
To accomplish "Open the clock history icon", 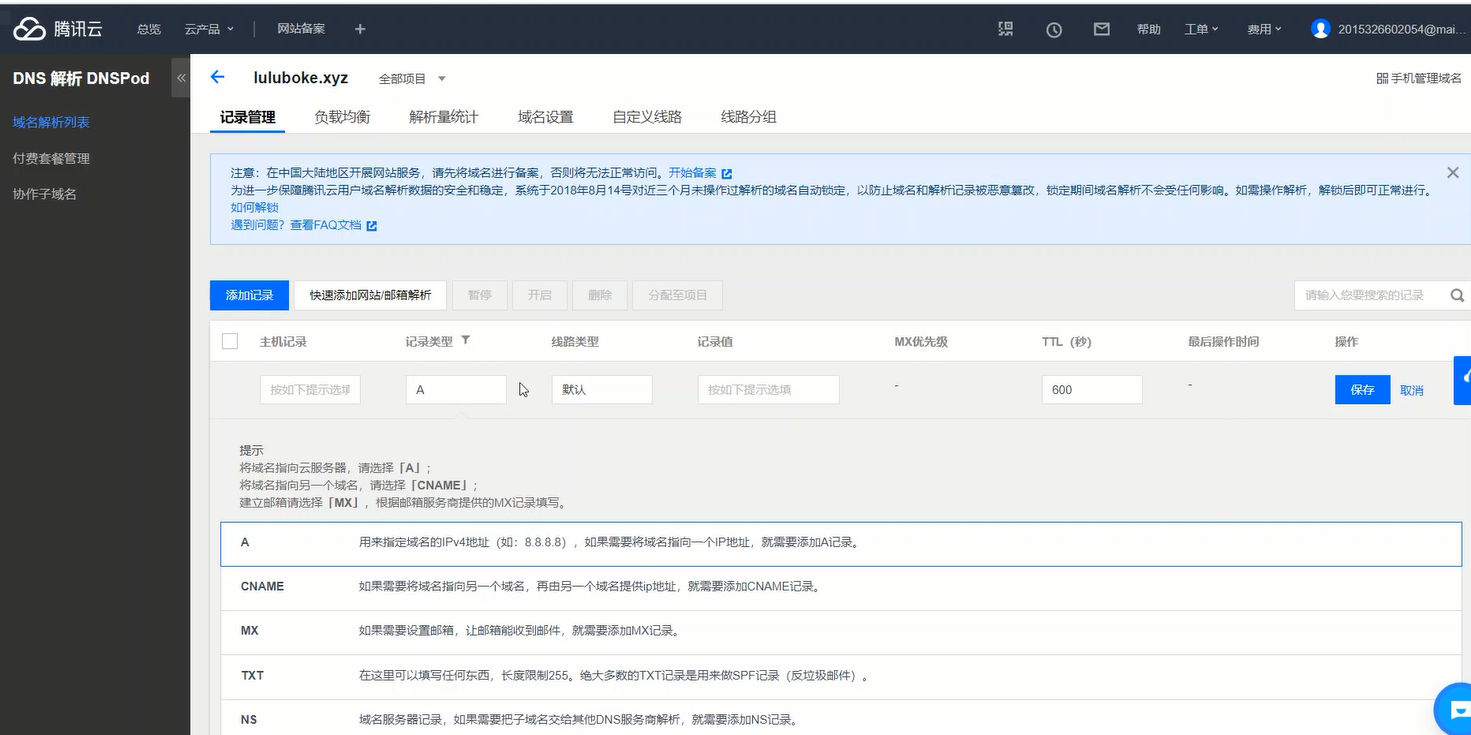I will coord(1054,30).
